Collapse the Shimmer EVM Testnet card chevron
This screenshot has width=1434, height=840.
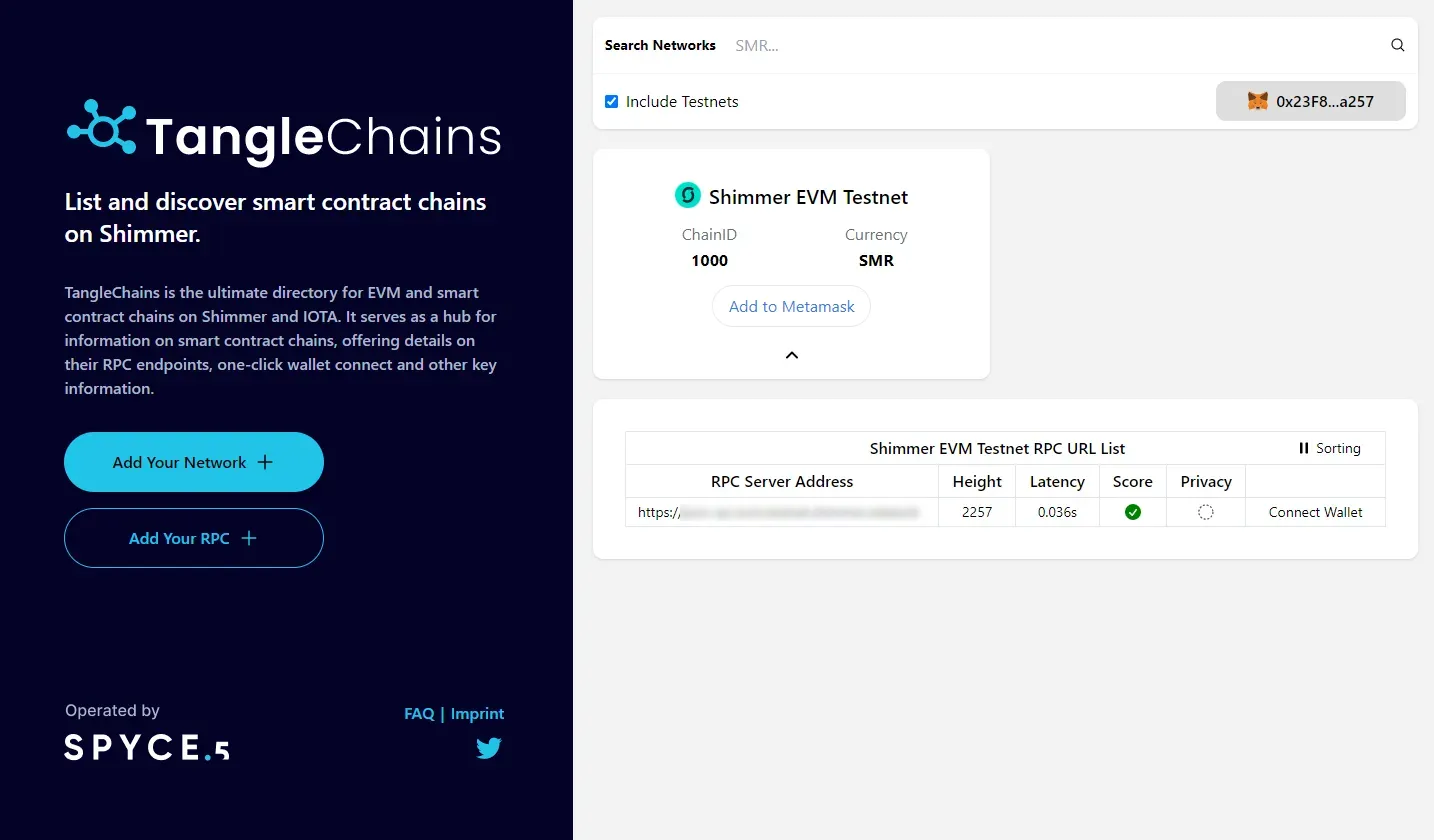[x=791, y=355]
